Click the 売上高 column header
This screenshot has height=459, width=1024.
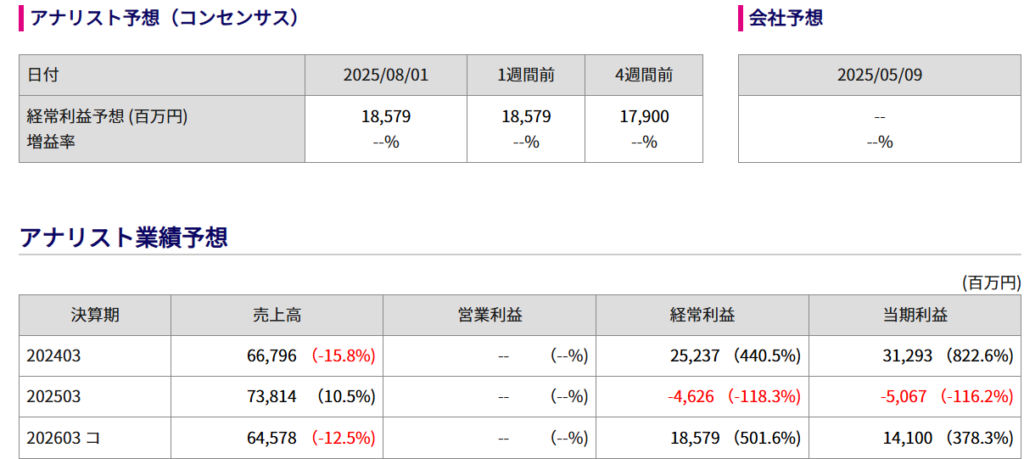[277, 315]
